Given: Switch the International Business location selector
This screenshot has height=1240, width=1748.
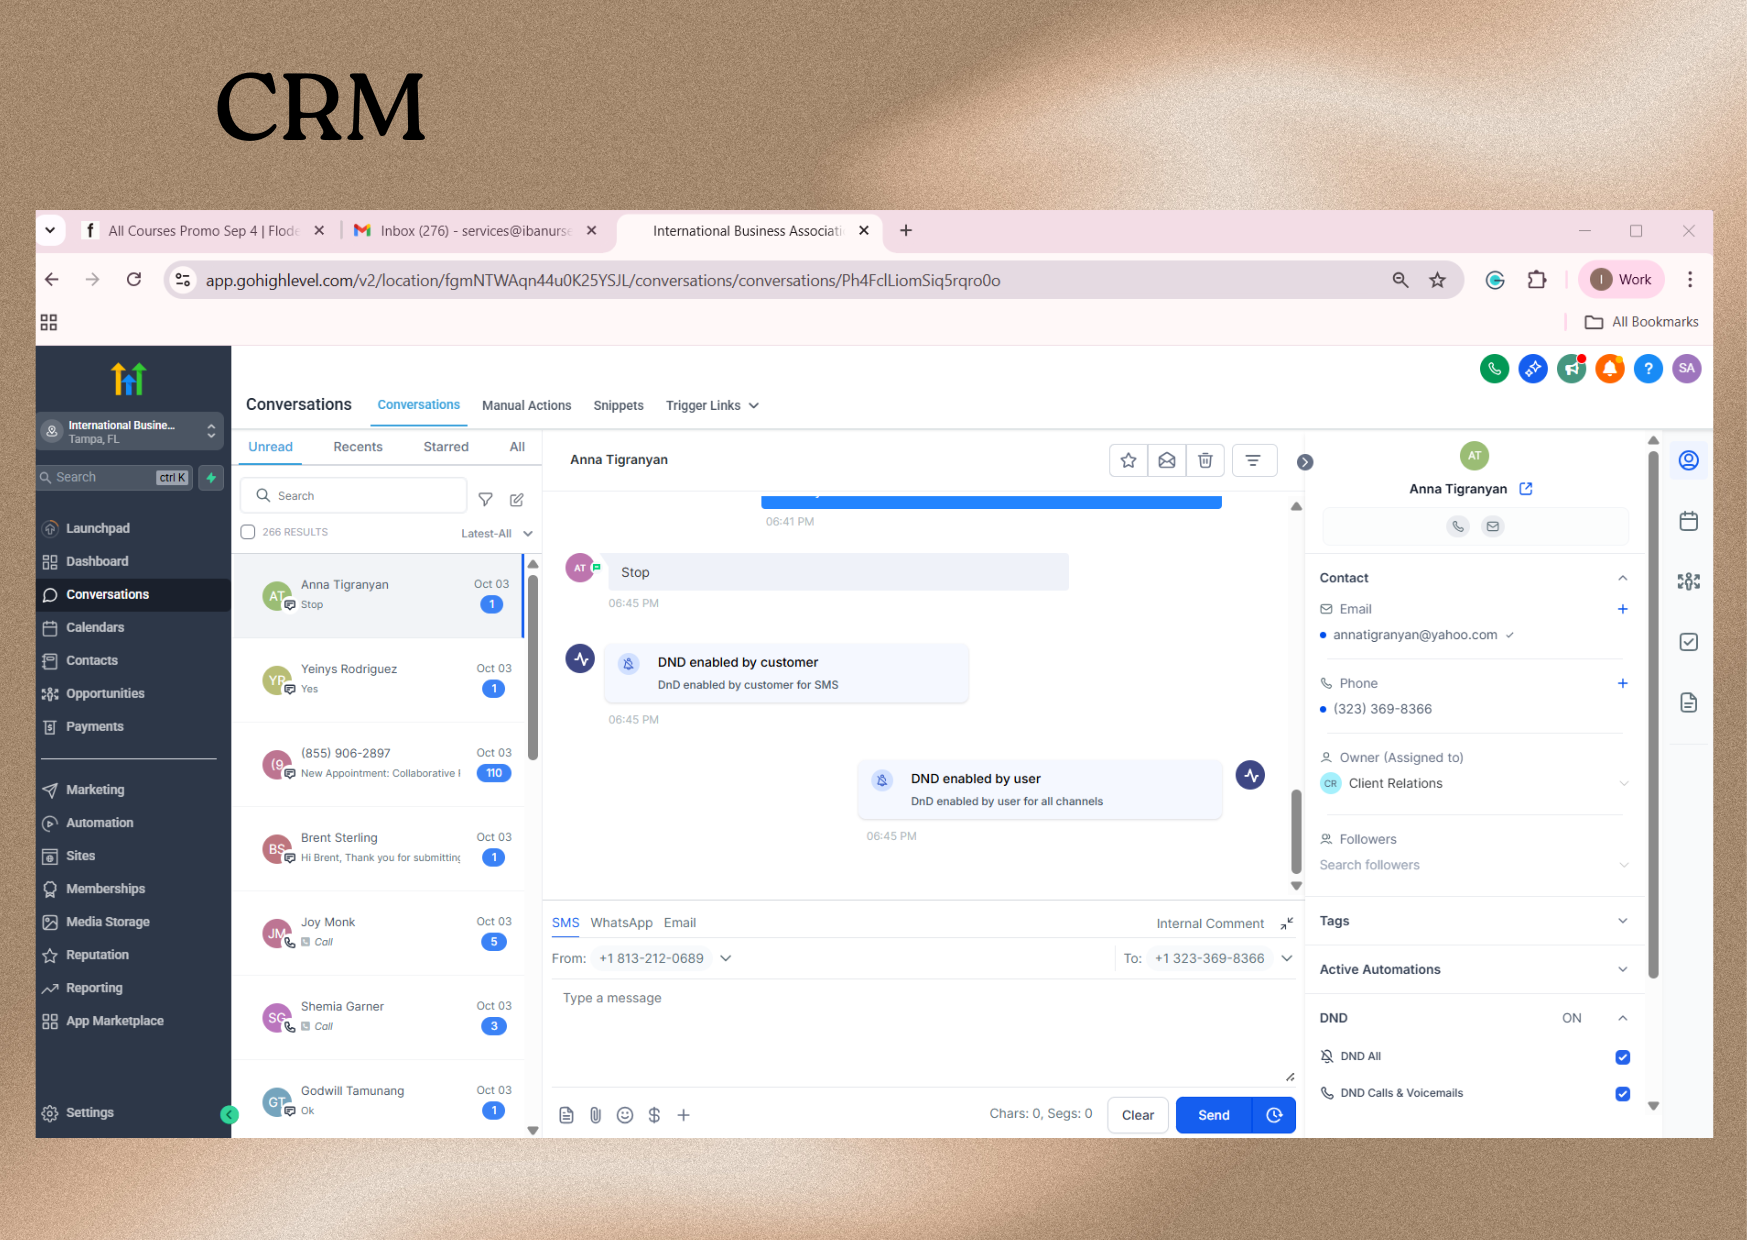Looking at the screenshot, I should pyautogui.click(x=130, y=432).
